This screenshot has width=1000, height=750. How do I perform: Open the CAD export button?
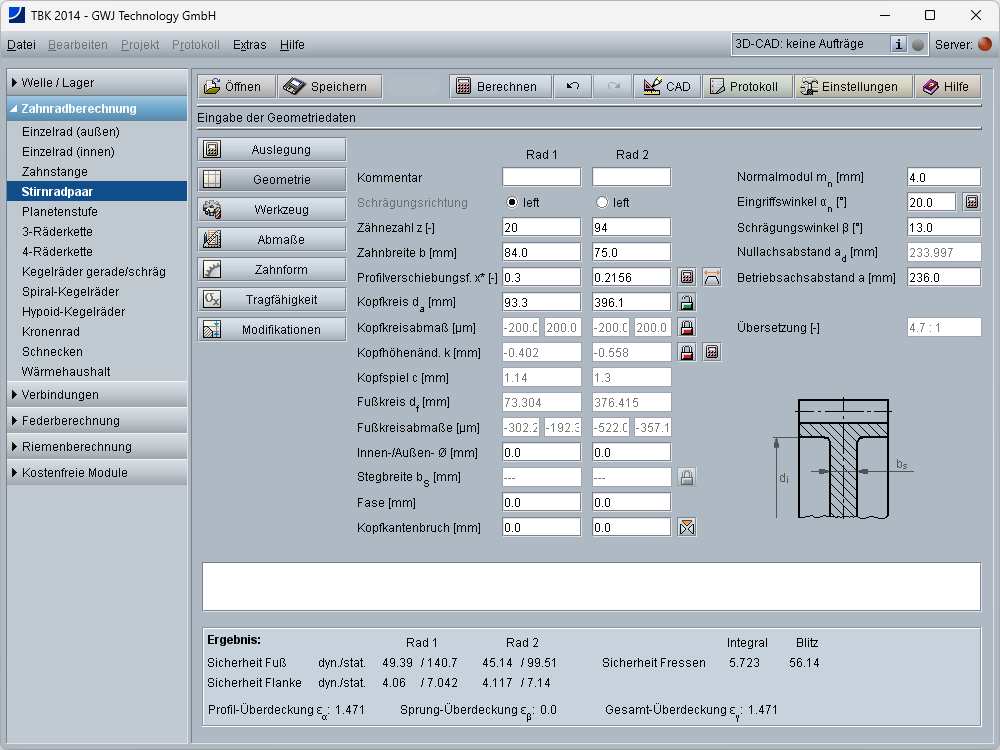tap(666, 87)
